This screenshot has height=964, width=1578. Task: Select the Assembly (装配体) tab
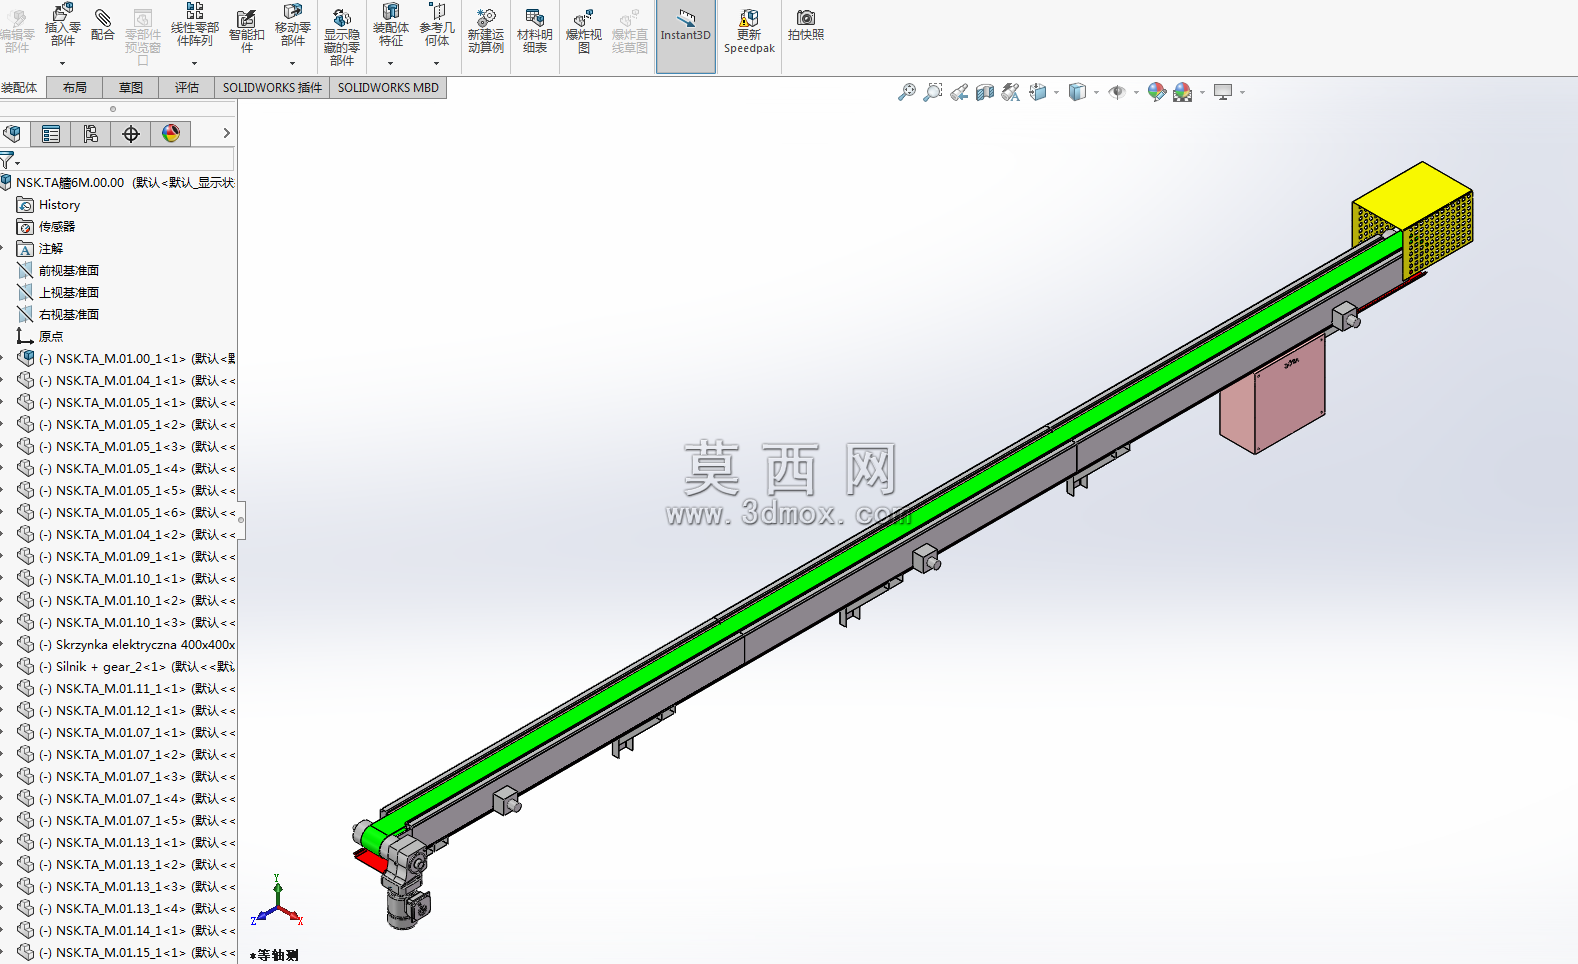tap(20, 88)
